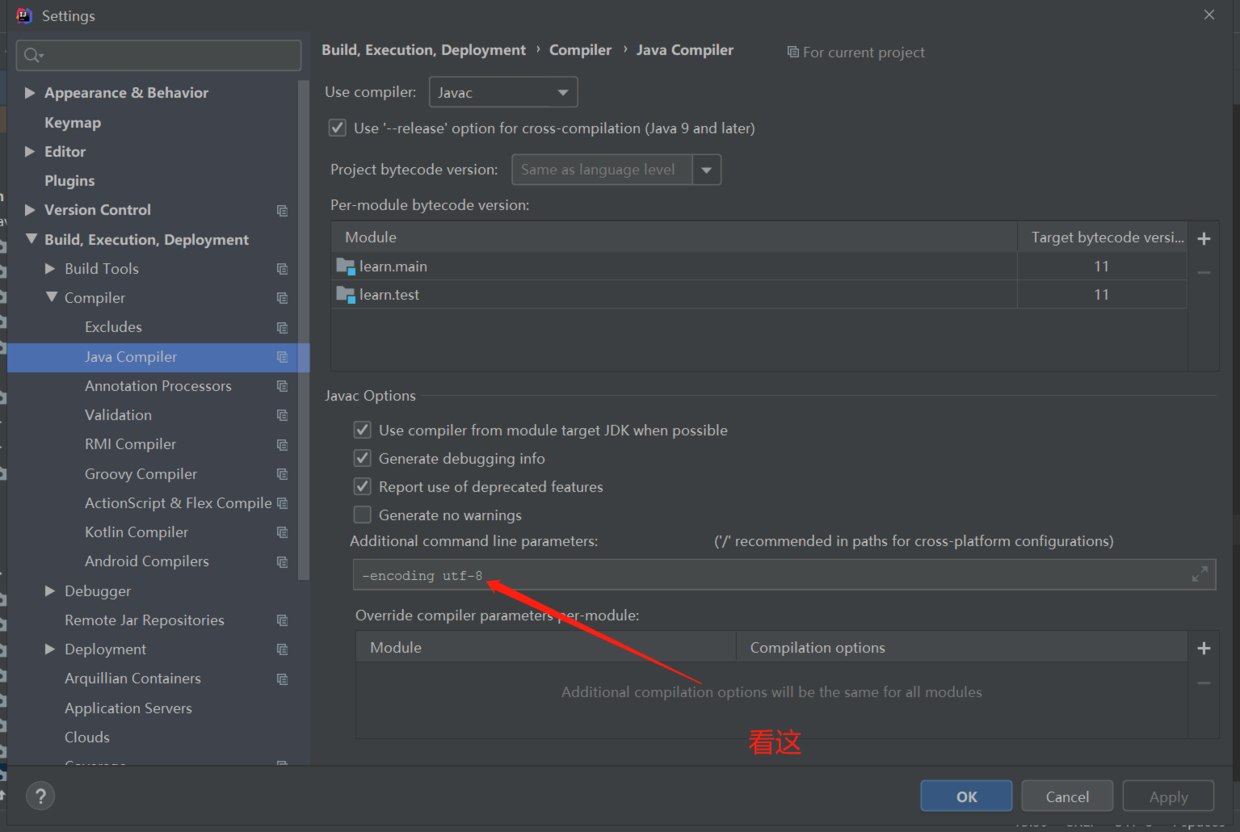Click additional command line parameters field
Viewport: 1240px width, 832px height.
pyautogui.click(x=785, y=574)
